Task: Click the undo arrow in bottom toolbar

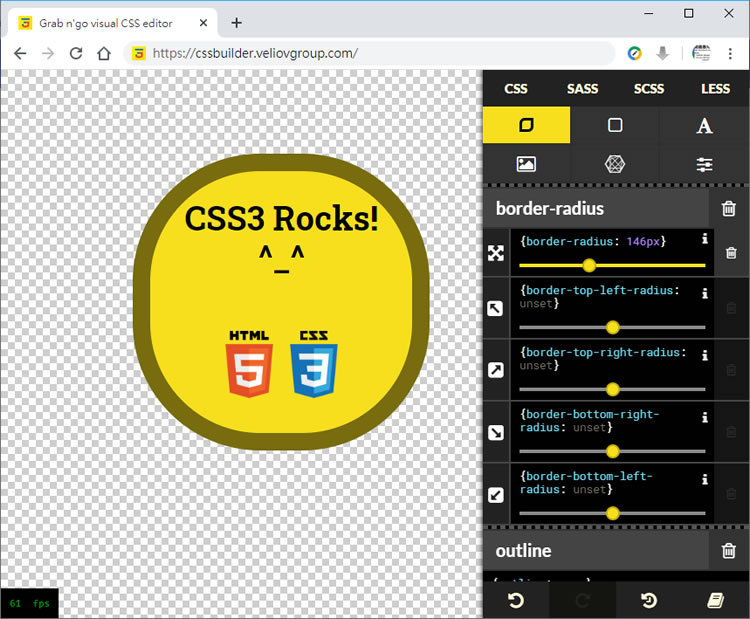Action: pyautogui.click(x=516, y=600)
